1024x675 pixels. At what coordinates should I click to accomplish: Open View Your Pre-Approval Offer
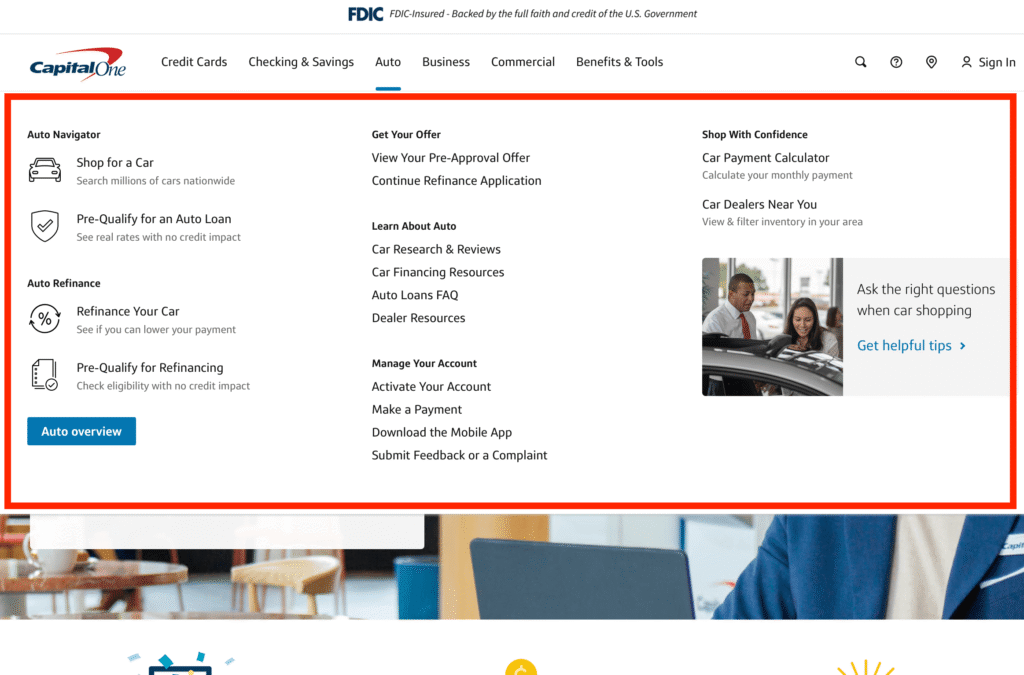click(451, 158)
